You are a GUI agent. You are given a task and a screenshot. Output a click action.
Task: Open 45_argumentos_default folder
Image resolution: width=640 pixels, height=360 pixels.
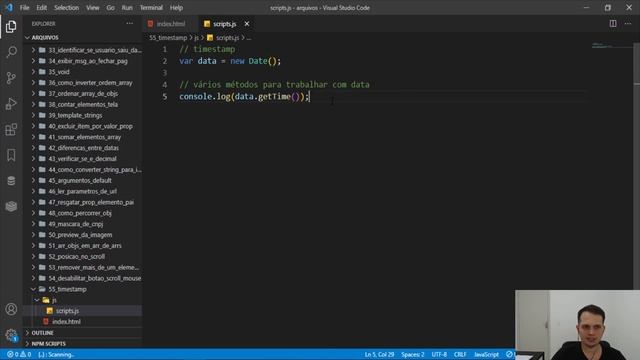point(80,180)
